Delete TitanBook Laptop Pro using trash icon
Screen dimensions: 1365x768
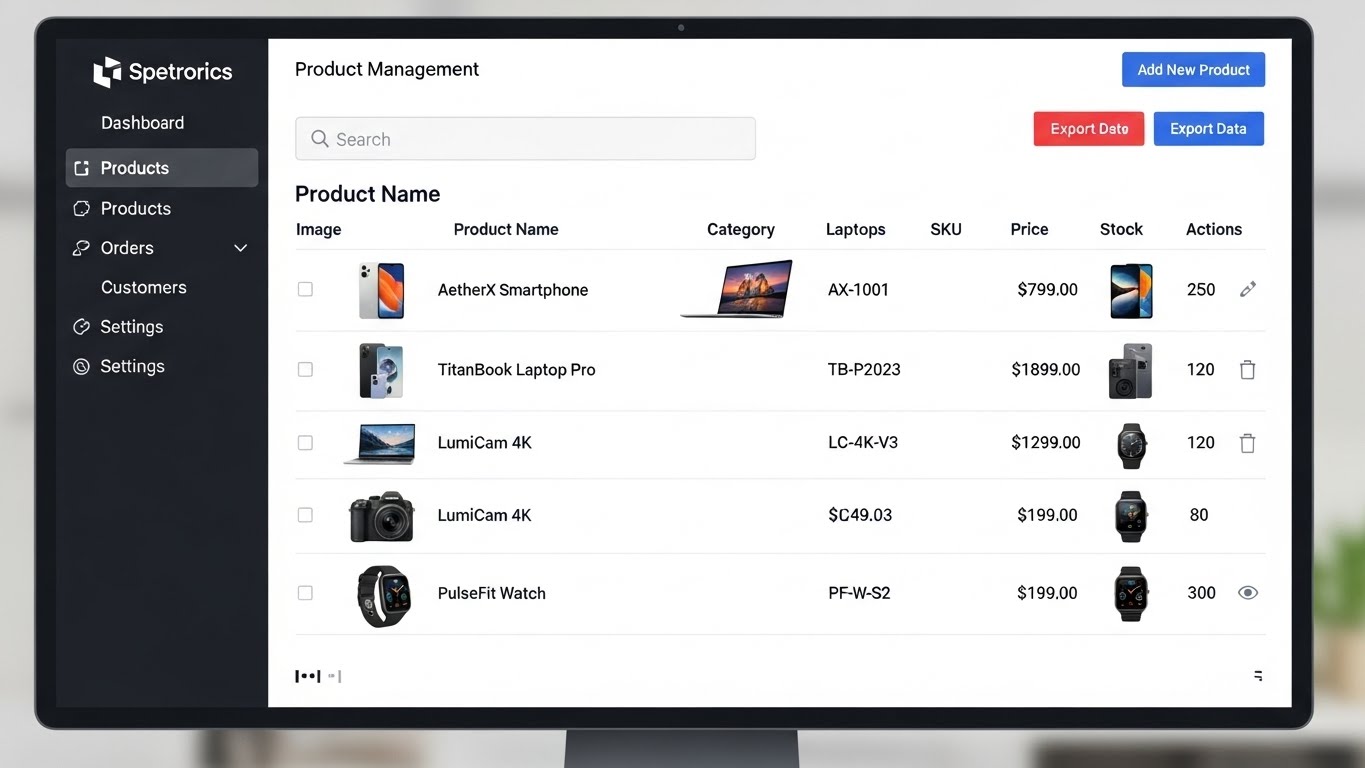tap(1247, 370)
